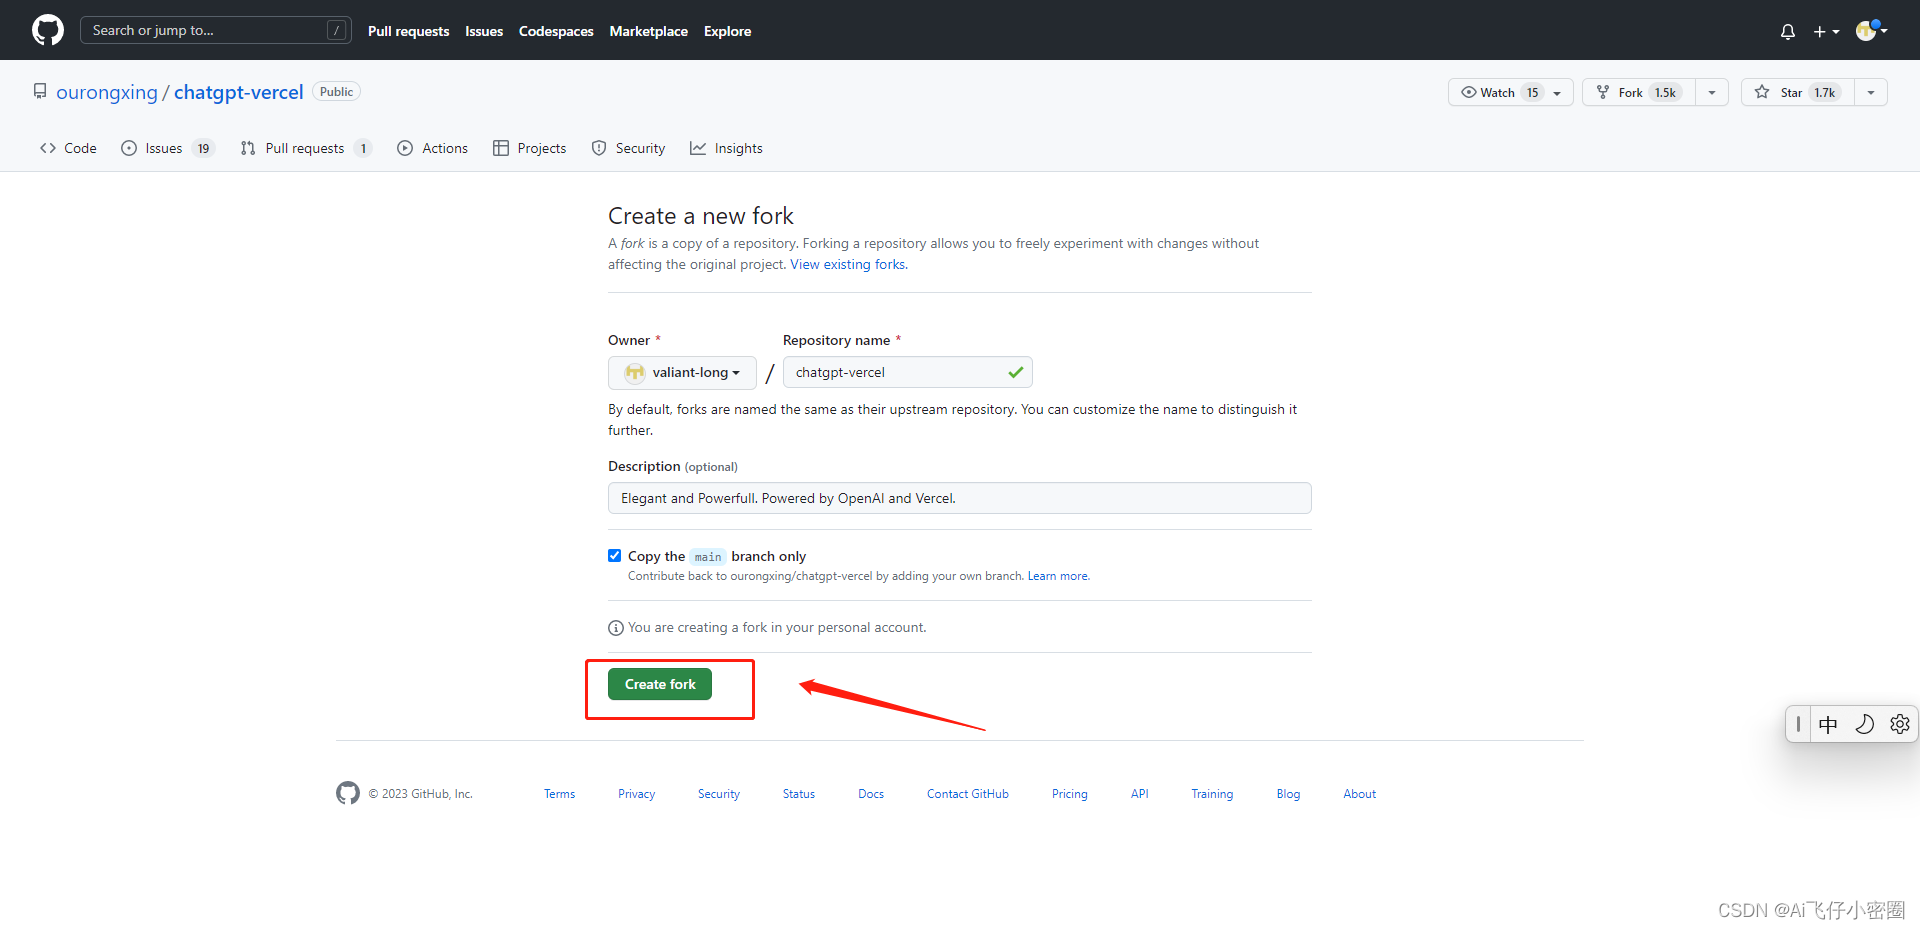Open the Actions tab

(432, 148)
